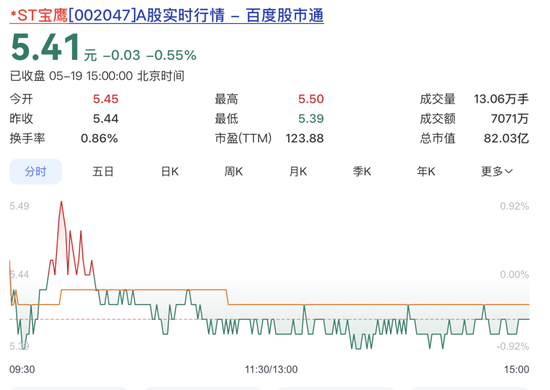
Task: Select the 分时 tab
Action: [35, 172]
